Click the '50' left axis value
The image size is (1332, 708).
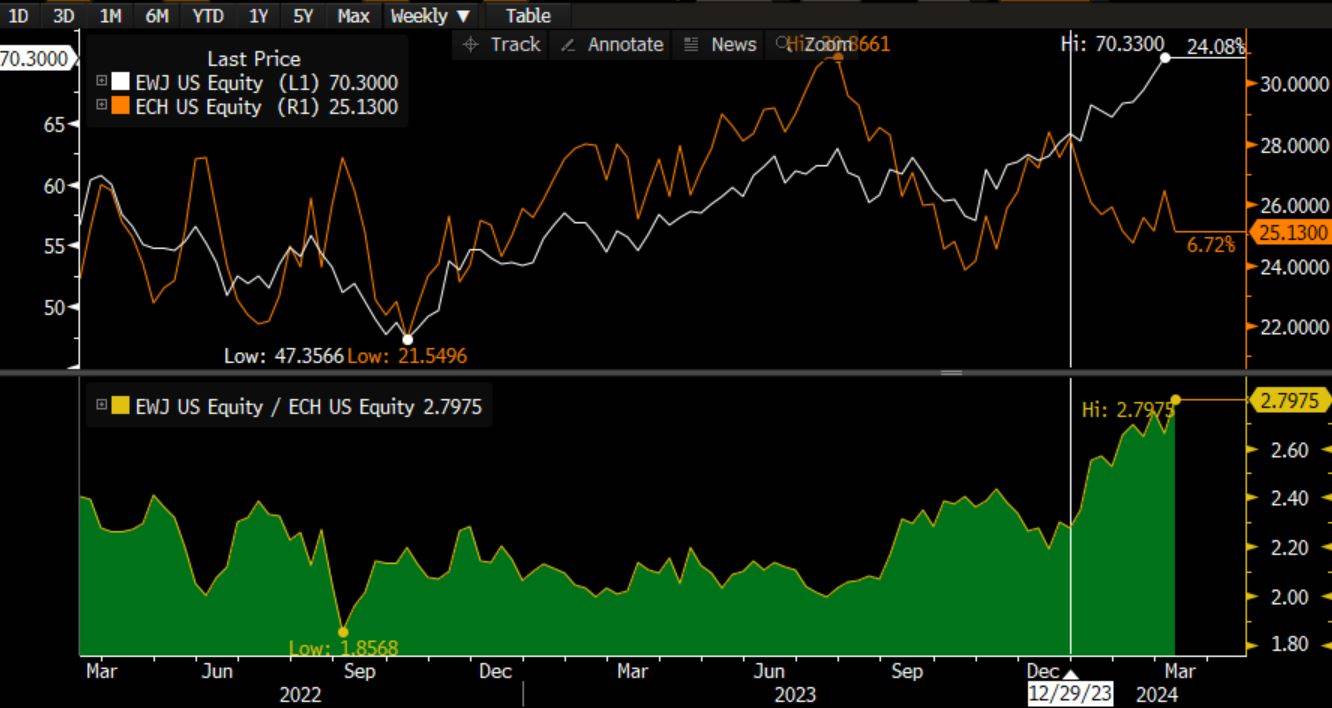(x=53, y=307)
